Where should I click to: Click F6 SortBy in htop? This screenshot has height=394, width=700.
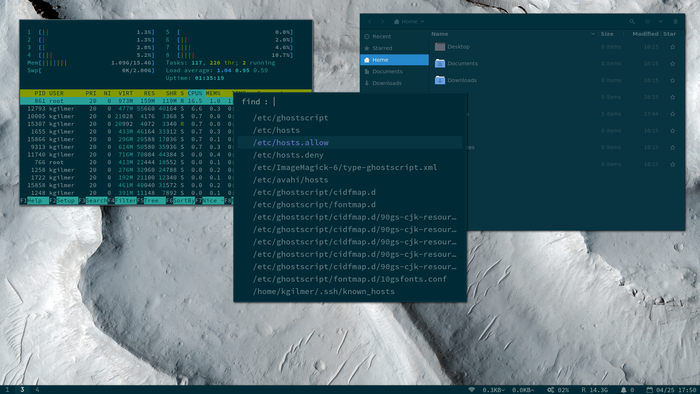tap(180, 201)
